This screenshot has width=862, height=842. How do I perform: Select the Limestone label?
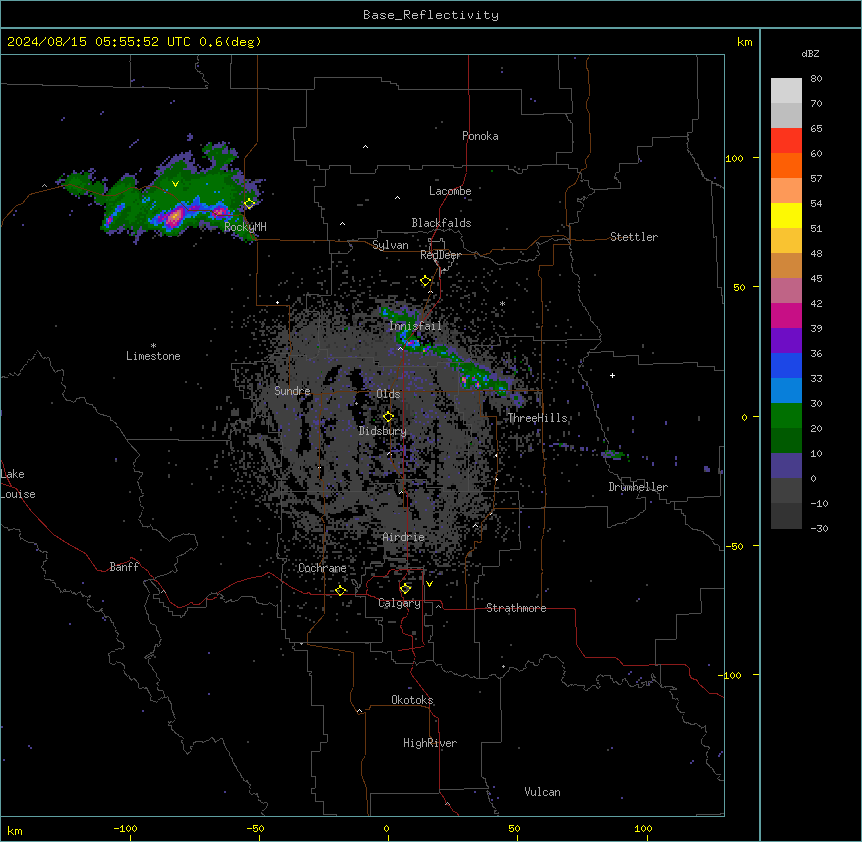[x=153, y=356]
